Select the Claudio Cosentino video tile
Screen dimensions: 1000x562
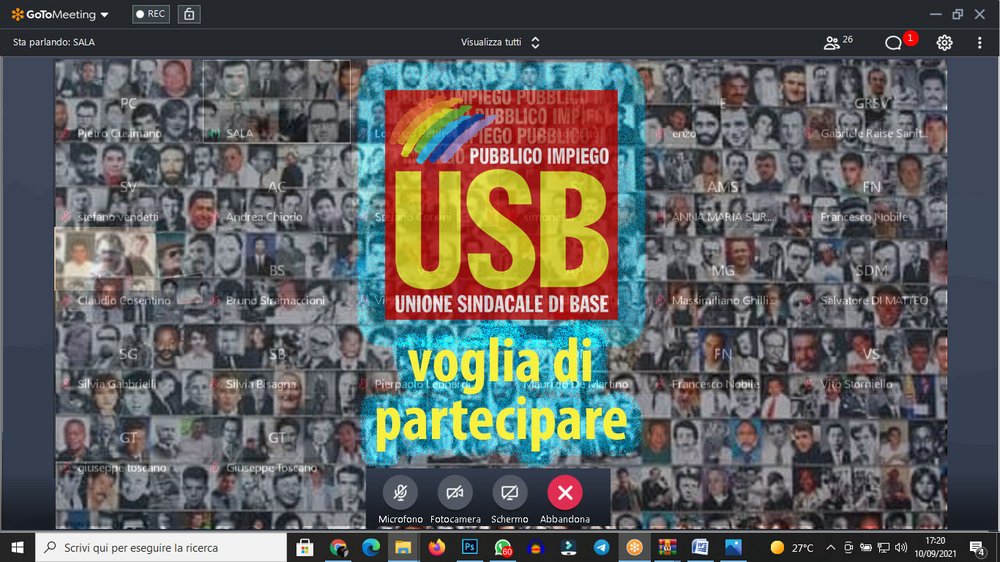(x=128, y=269)
